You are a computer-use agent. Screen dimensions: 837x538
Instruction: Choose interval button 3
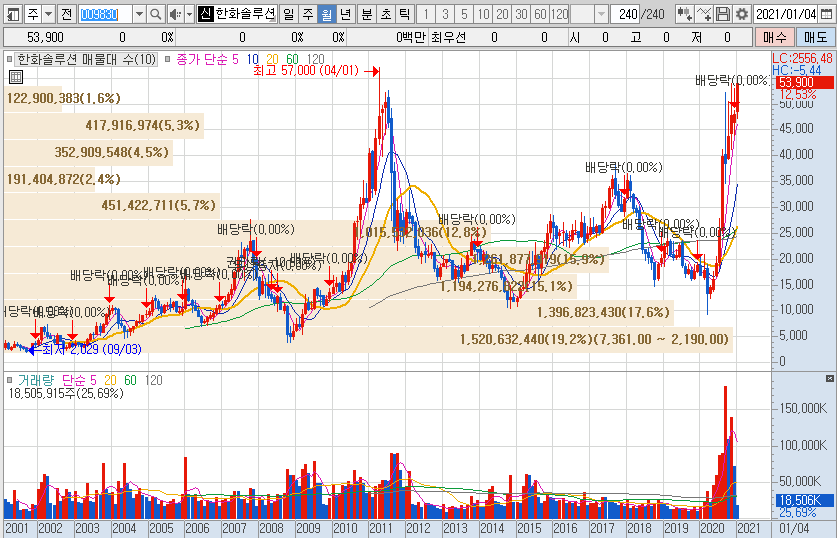click(x=445, y=14)
